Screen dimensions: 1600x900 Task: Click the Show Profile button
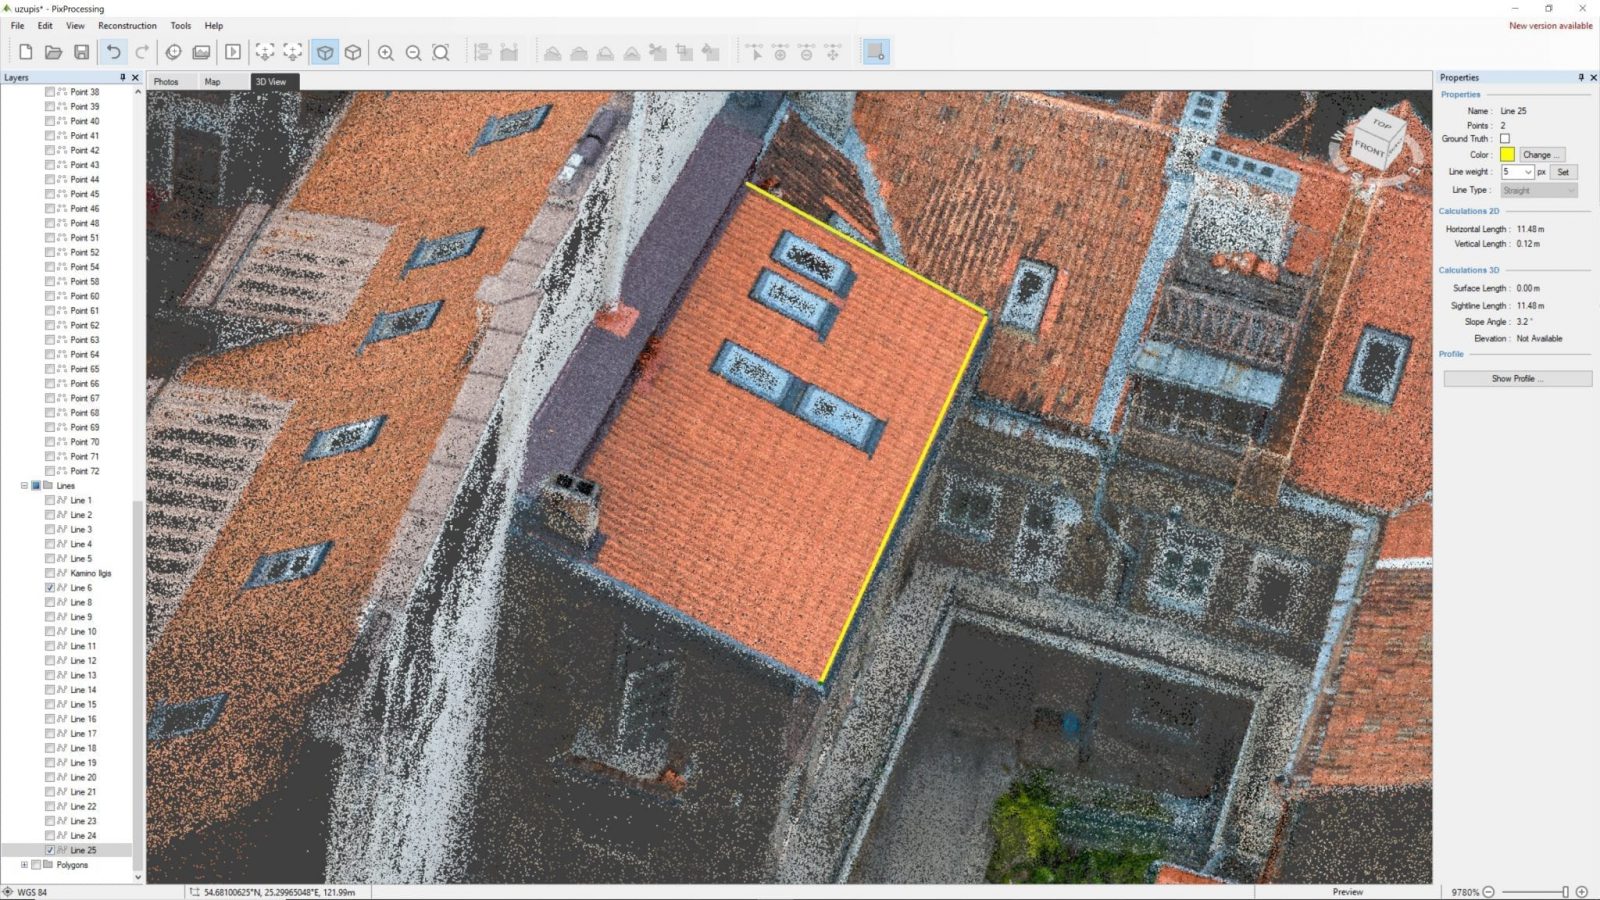click(1516, 378)
